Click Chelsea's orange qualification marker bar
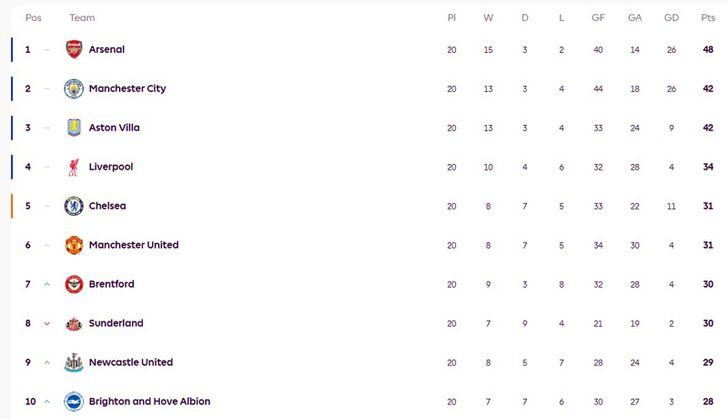Image resolution: width=728 pixels, height=419 pixels. point(12,206)
